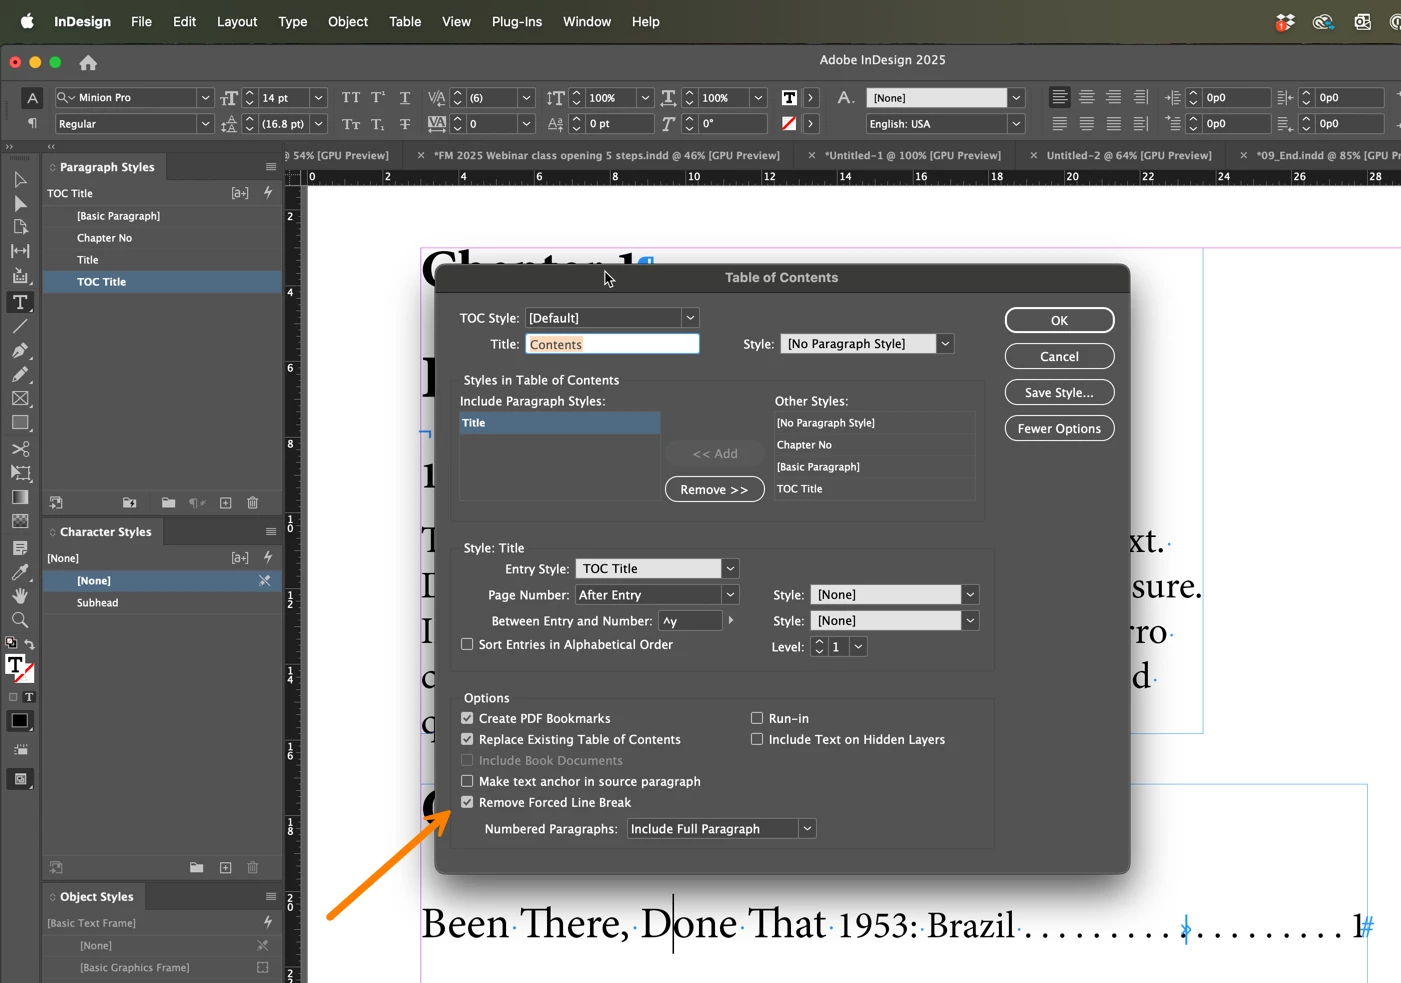
Task: Switch to paragraph formatting controls
Action: 32,123
